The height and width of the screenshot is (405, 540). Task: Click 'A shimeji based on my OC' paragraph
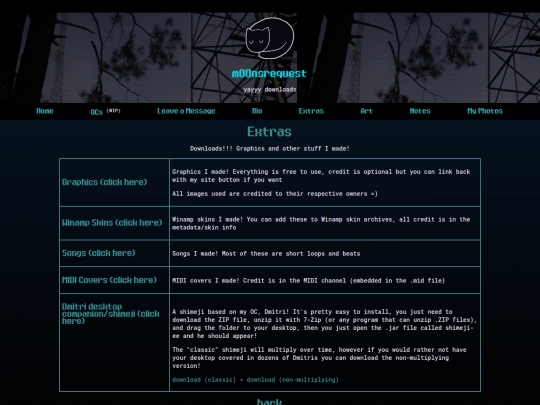click(x=324, y=324)
